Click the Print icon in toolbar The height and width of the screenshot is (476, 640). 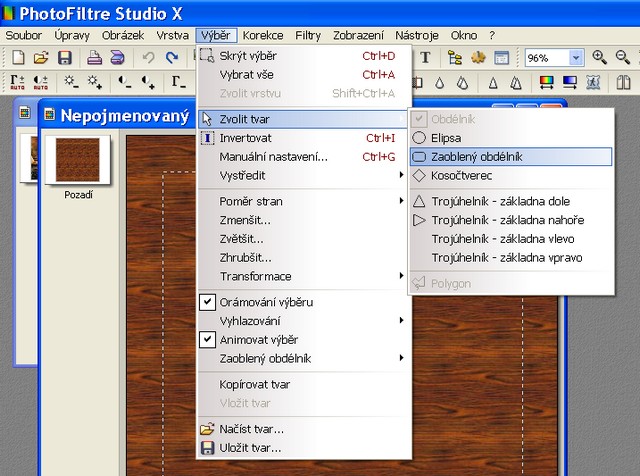pos(94,58)
